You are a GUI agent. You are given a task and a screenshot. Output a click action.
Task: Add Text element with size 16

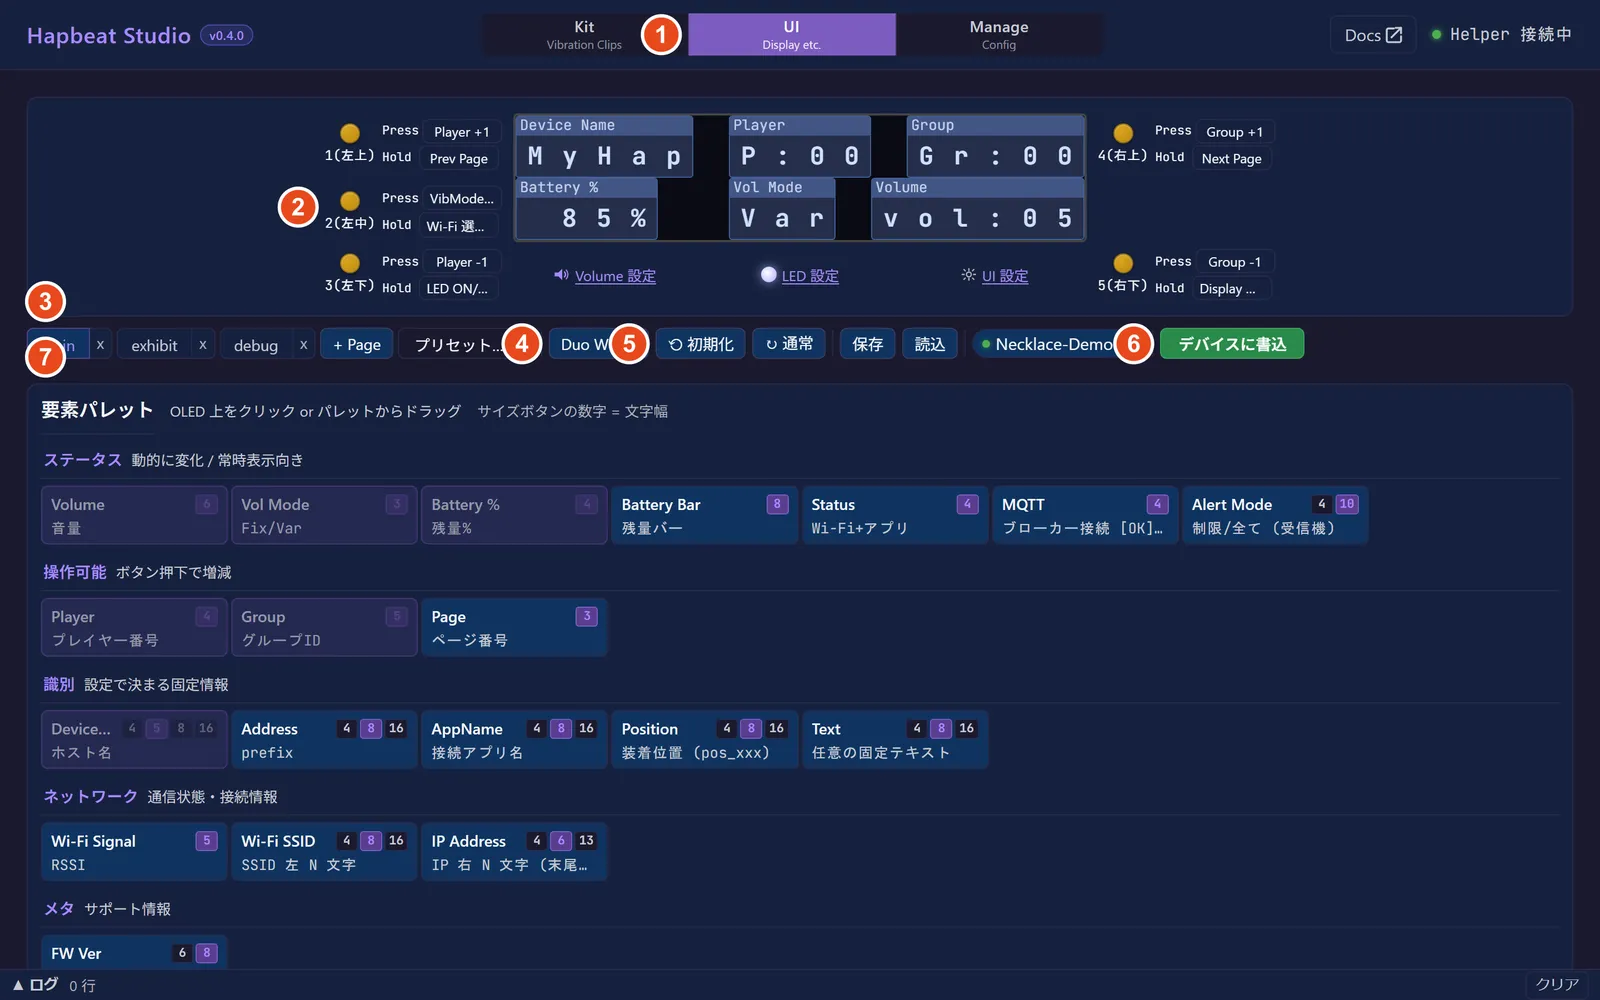(x=966, y=728)
